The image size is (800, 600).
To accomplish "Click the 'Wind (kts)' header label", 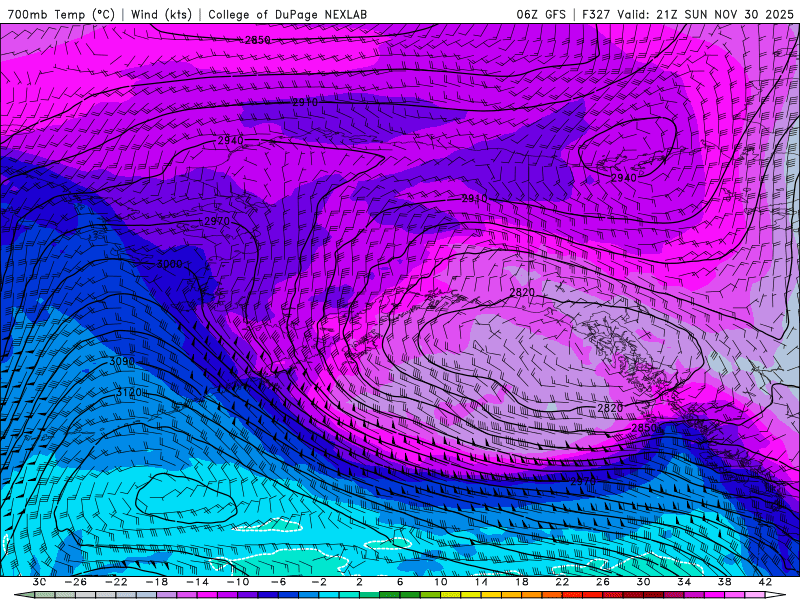I will tap(161, 14).
